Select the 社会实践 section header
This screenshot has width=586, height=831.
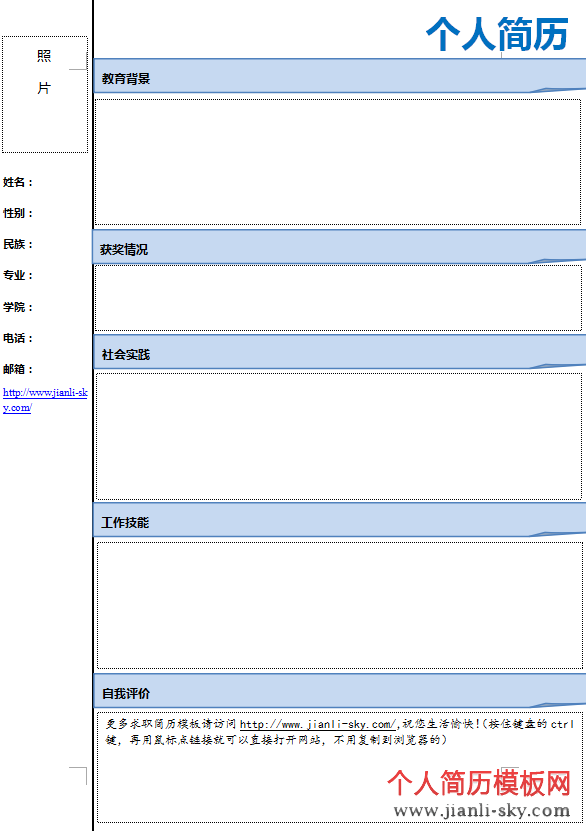(340, 351)
